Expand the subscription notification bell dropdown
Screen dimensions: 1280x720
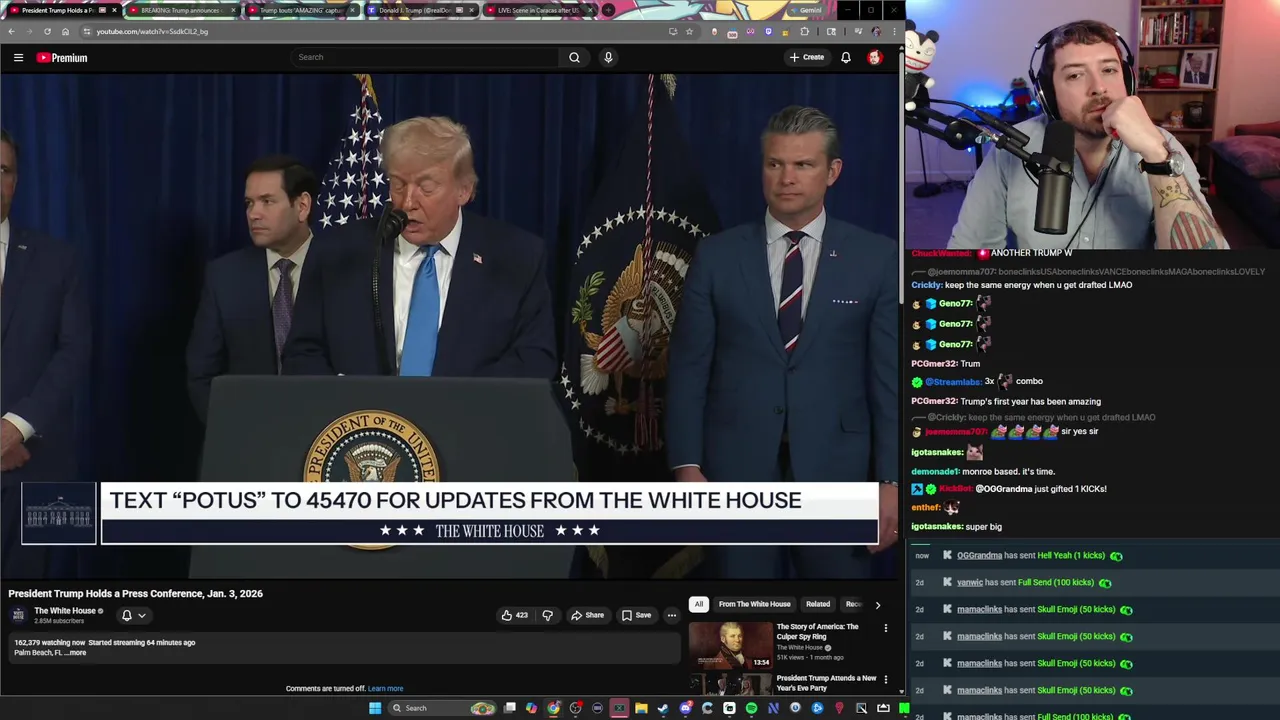[133, 615]
